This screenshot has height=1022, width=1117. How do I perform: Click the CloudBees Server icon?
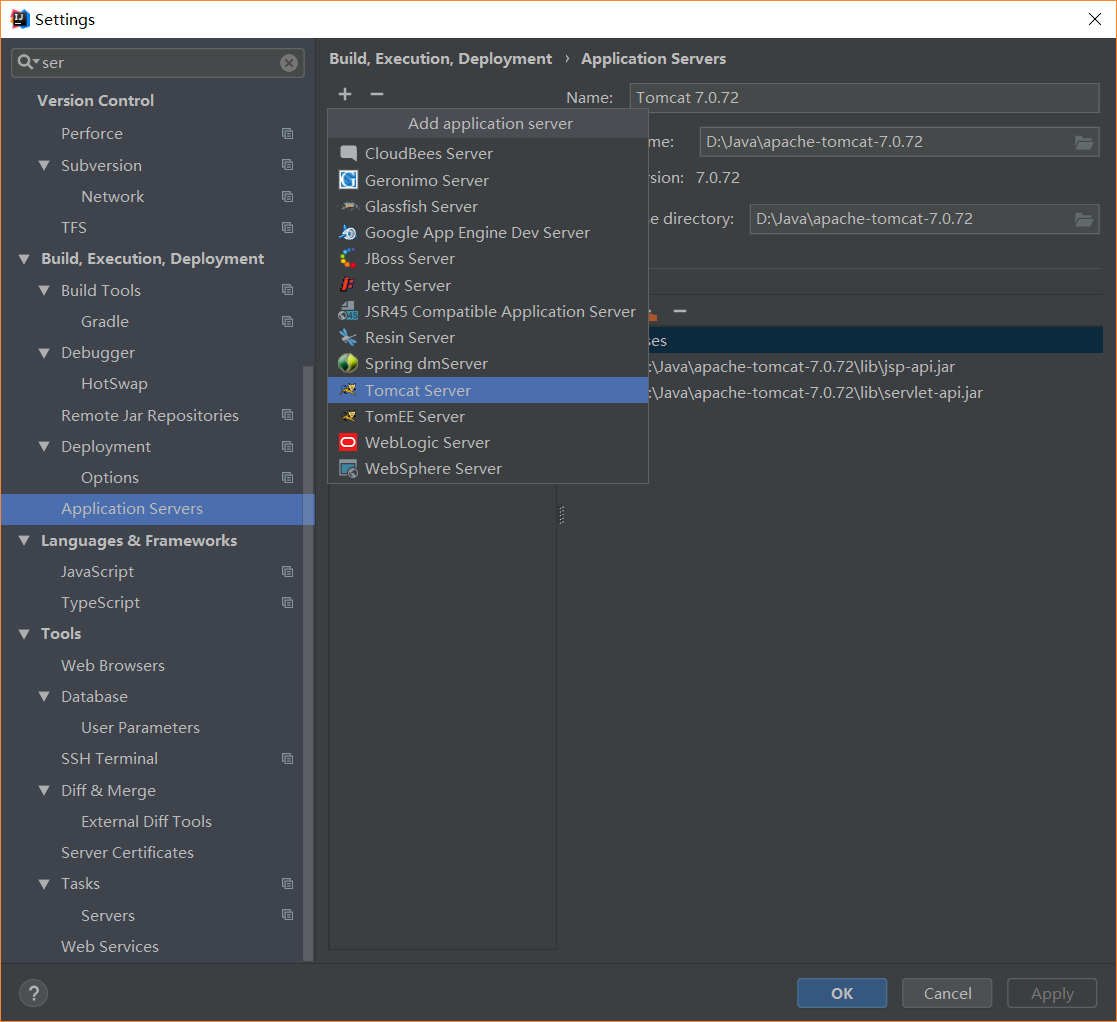point(348,153)
